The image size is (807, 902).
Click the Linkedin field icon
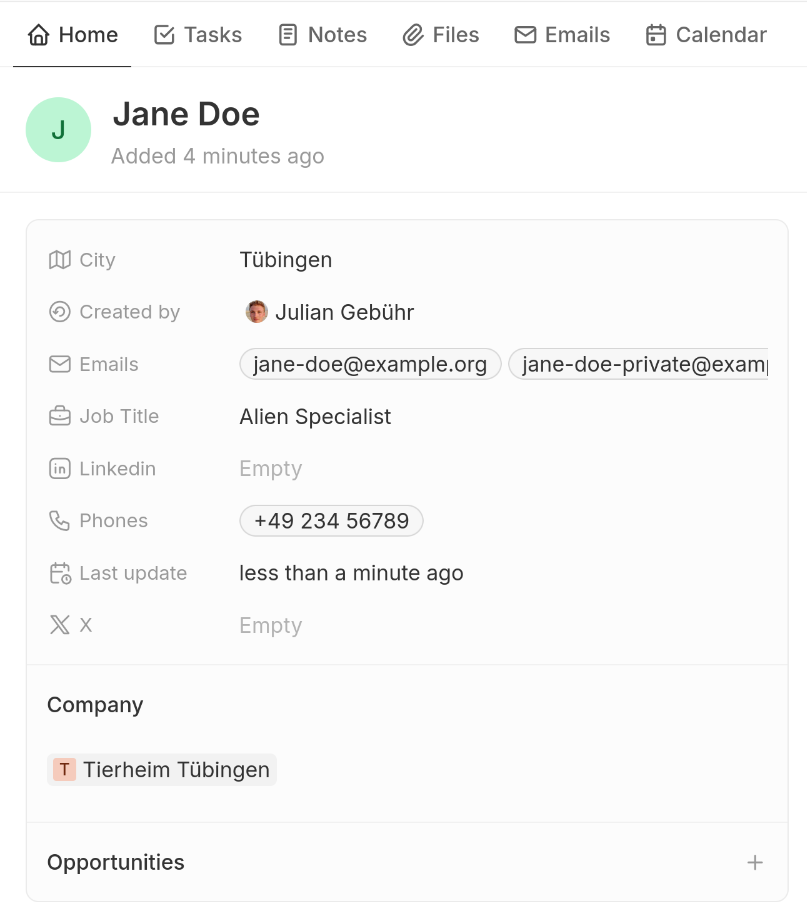tap(60, 468)
